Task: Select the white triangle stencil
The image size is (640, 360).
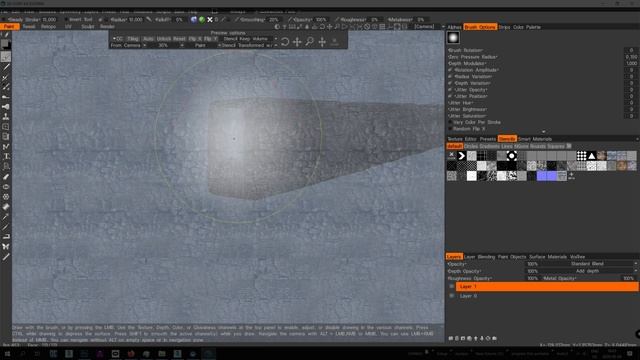Action: [591, 156]
